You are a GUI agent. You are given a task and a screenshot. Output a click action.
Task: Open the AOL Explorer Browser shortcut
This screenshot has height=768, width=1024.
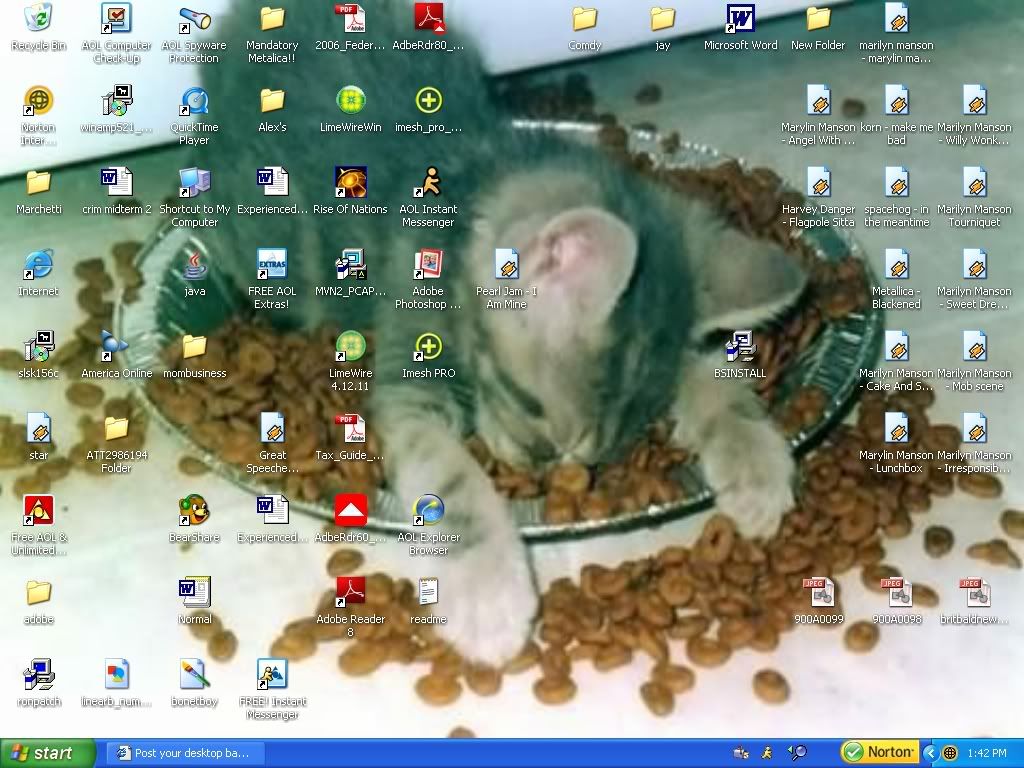(x=428, y=511)
